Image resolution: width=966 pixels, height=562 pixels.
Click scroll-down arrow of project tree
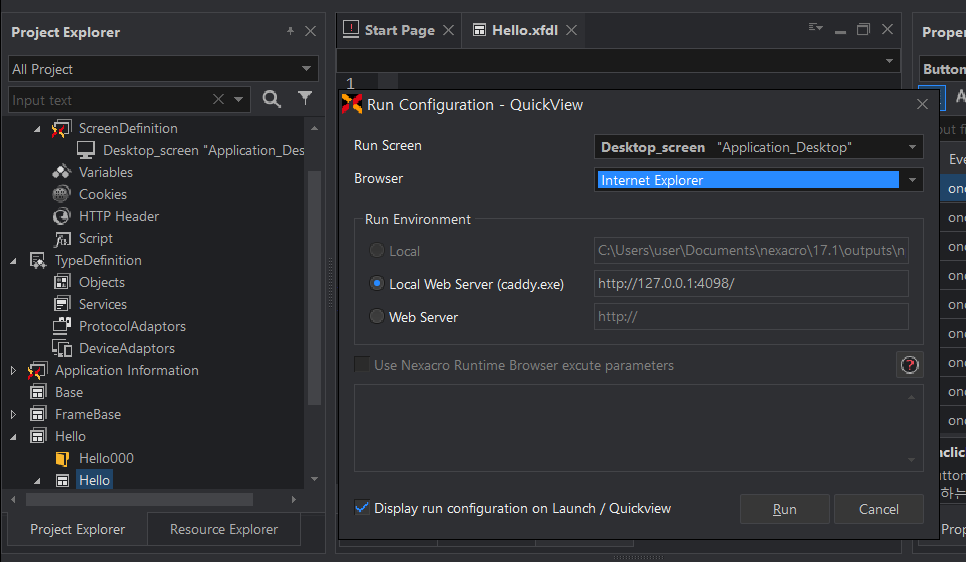coord(314,479)
